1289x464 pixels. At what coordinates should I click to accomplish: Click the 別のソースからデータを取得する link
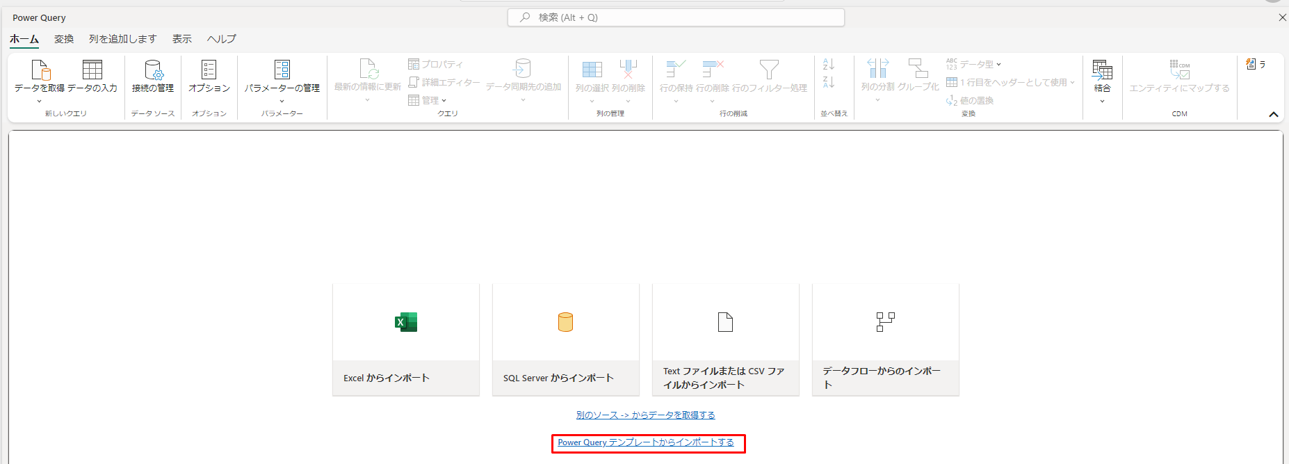(x=645, y=415)
